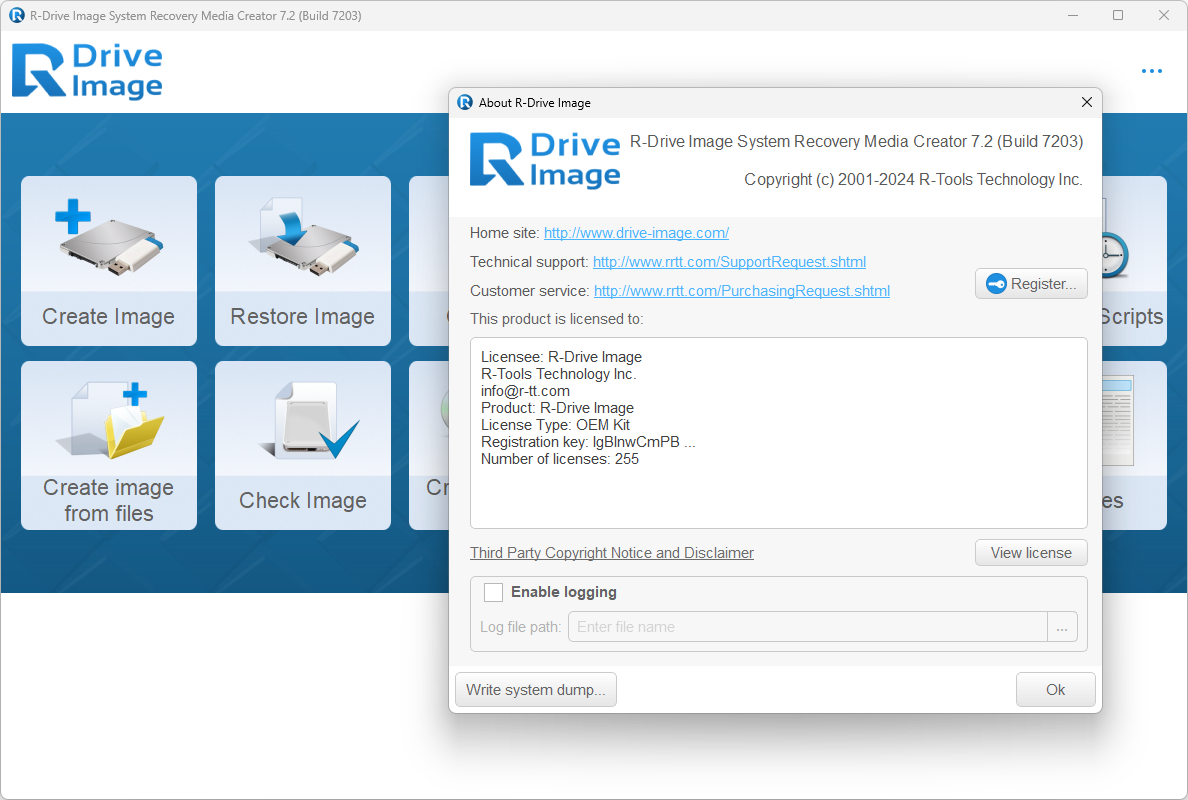Click the 'Number of licenses: 255' line

pyautogui.click(x=560, y=459)
